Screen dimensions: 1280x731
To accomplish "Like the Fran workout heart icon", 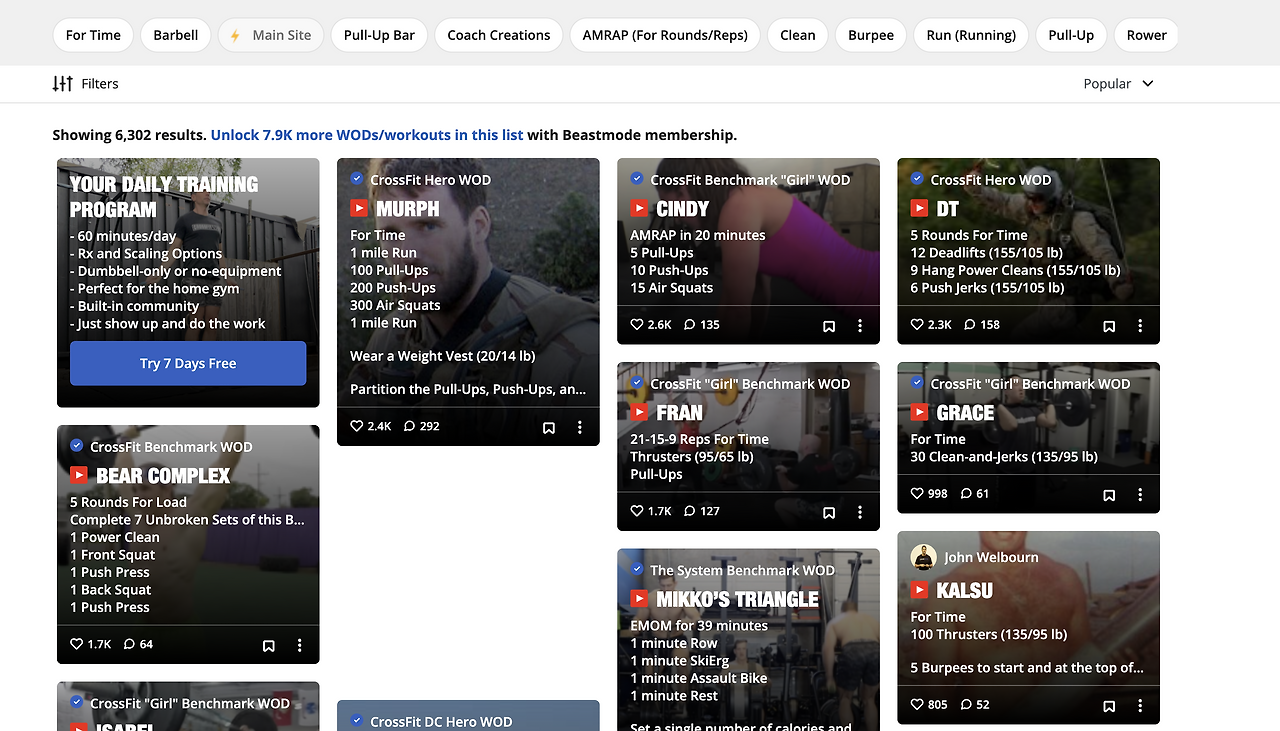I will tap(637, 511).
